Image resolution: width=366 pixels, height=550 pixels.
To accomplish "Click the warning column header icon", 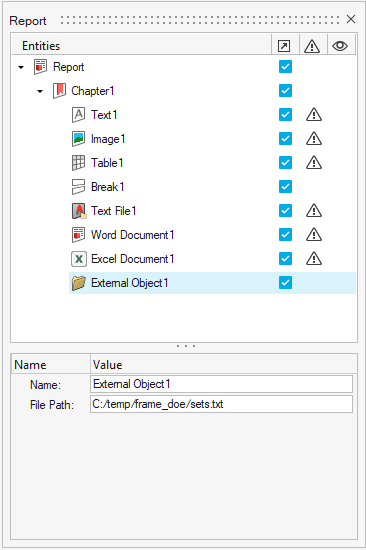I will 312,46.
